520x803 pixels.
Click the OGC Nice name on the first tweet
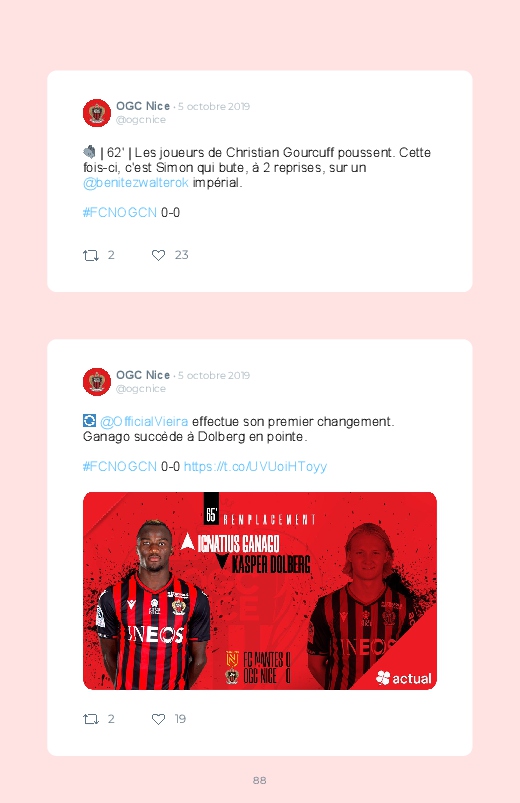(143, 106)
